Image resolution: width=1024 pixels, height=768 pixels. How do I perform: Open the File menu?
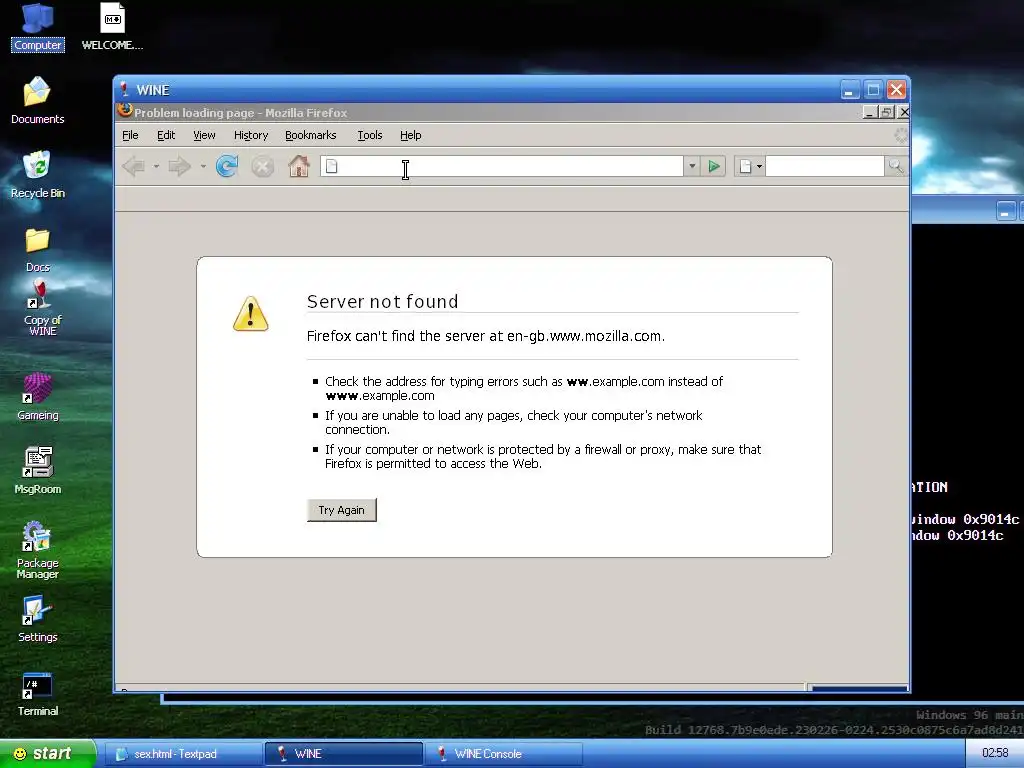tap(130, 135)
